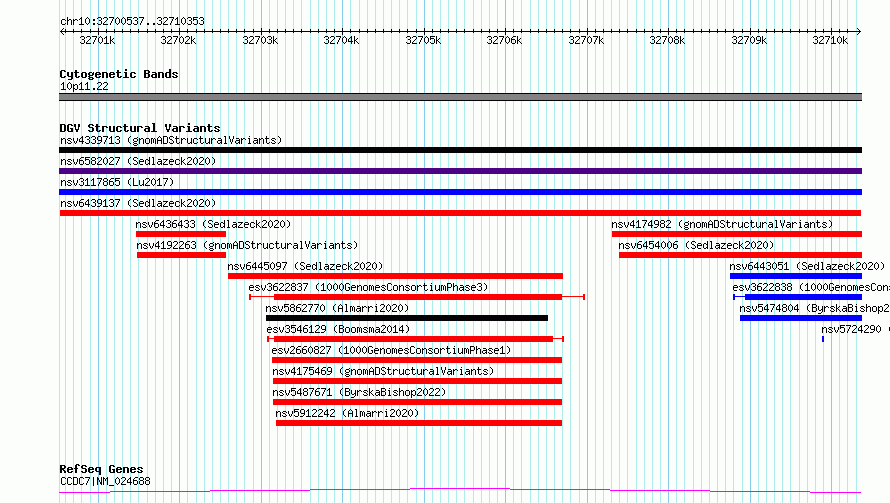Screen dimensions: 890x503
Task: Click the nsv4175469 gnomAD variant label
Action: click(383, 371)
